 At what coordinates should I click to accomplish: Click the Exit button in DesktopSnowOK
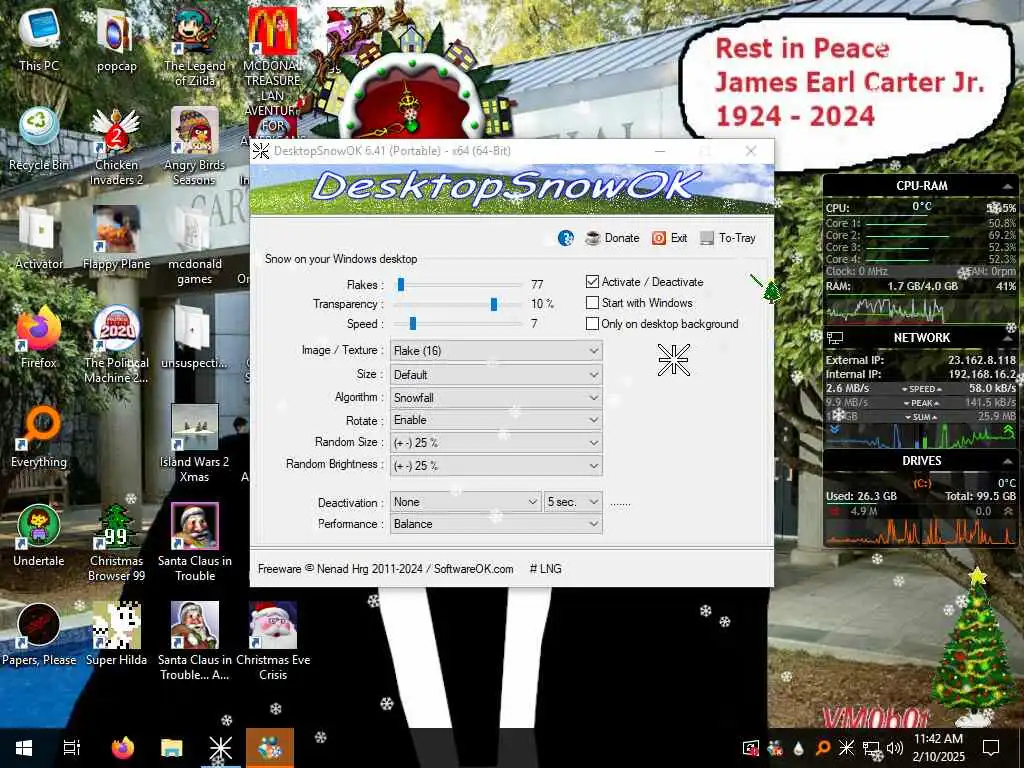[x=670, y=238]
